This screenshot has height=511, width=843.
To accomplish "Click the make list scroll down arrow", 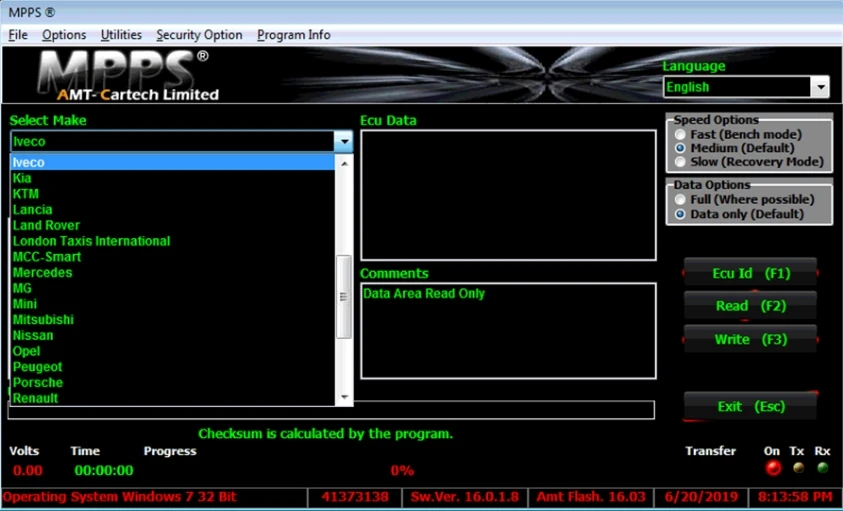I will [344, 397].
